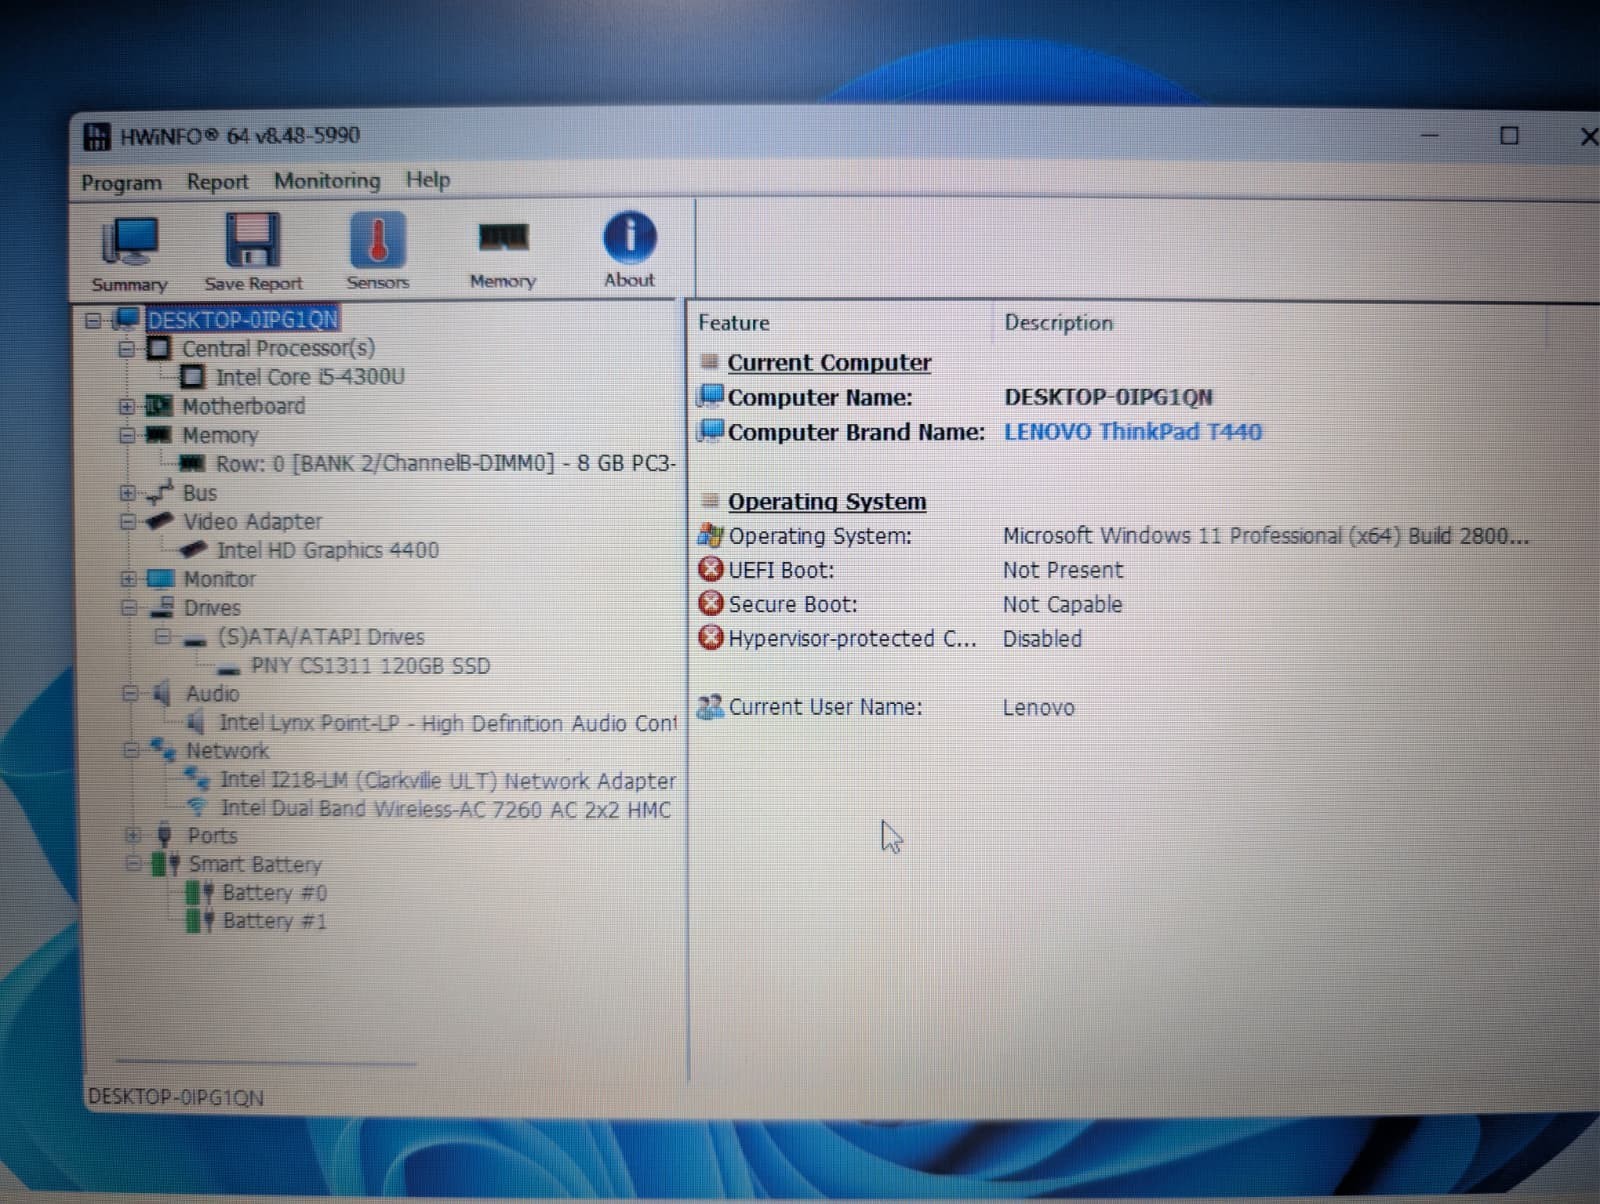
Task: Select Intel HD Graphics 4400
Action: point(328,550)
